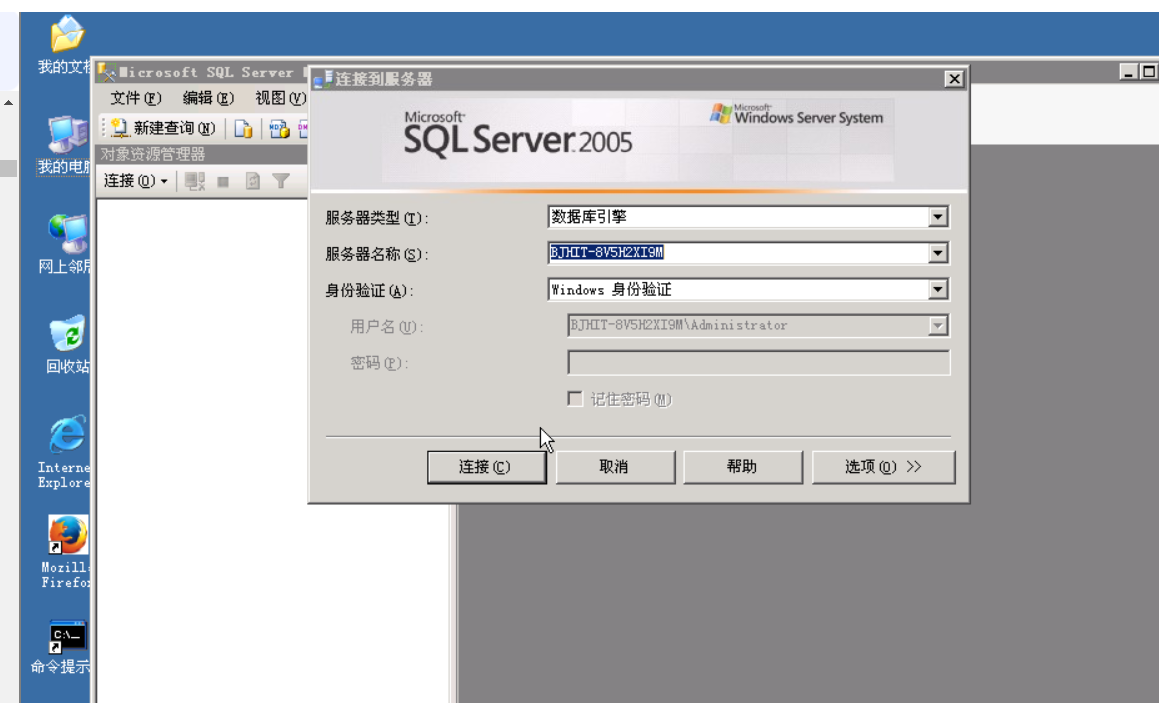Click the 帮助 help button

[x=743, y=467]
